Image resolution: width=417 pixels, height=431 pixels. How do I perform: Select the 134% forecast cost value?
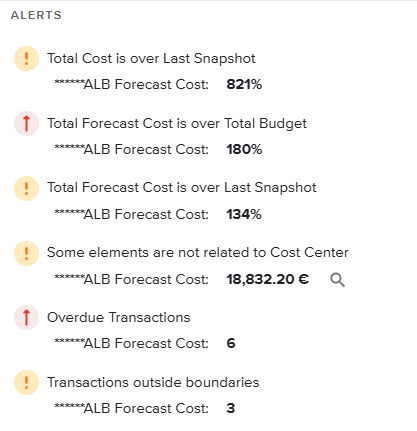click(244, 214)
